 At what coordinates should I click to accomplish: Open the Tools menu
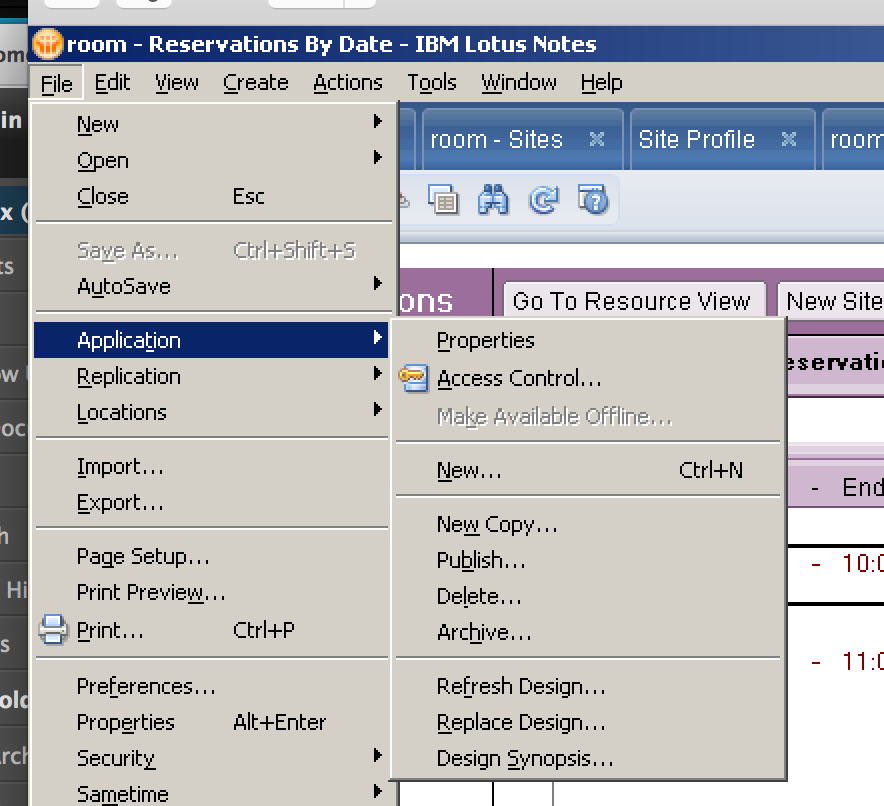click(432, 83)
